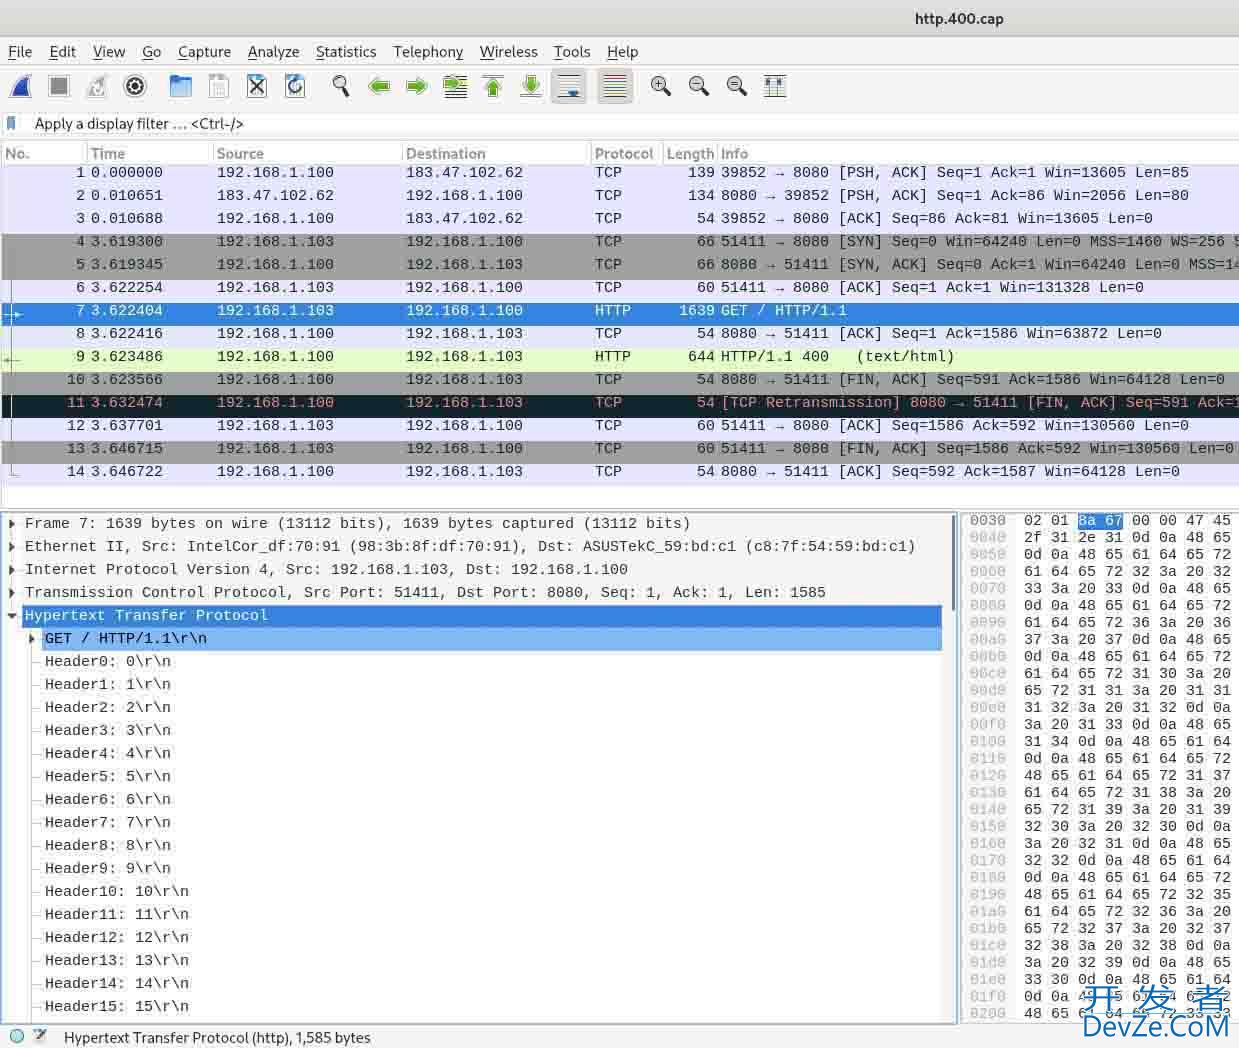Toggle packet list colorization

(615, 87)
